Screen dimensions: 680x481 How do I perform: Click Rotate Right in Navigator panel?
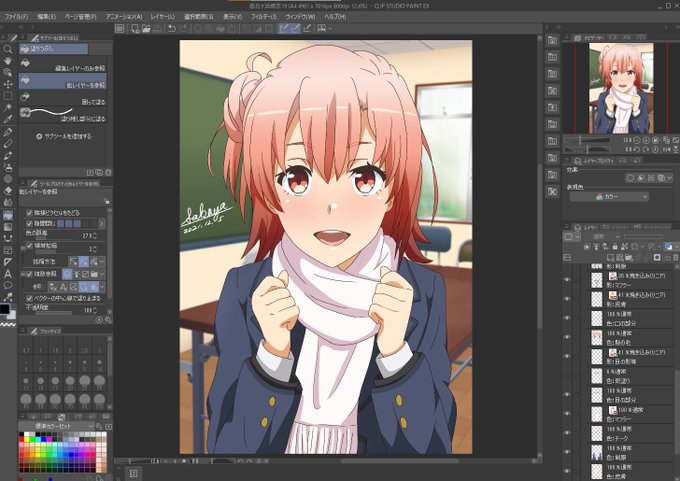coord(646,149)
